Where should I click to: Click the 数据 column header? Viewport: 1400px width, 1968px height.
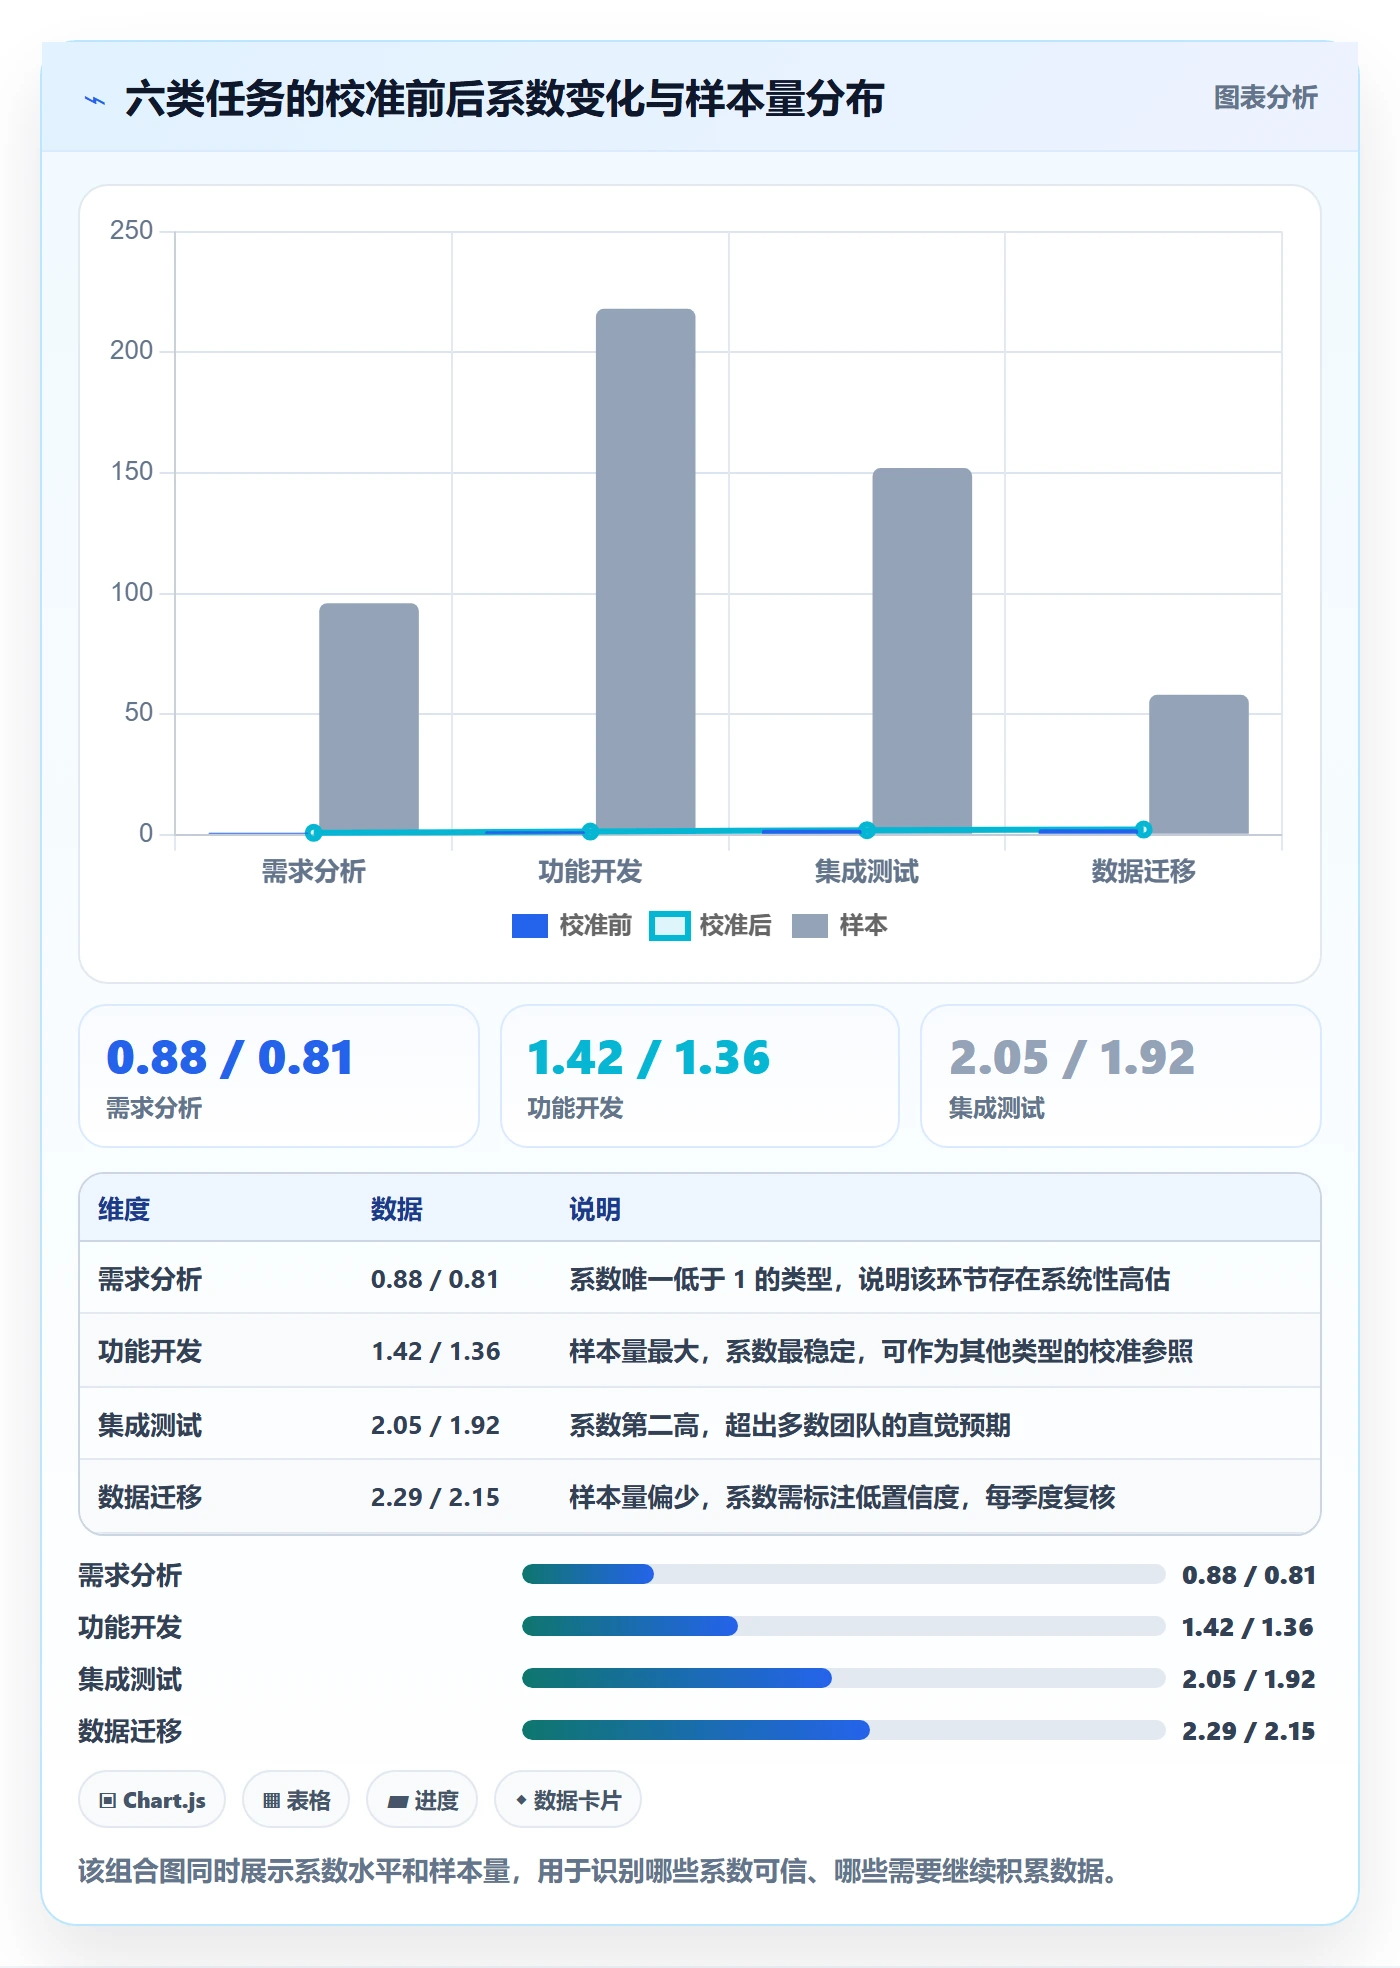pyautogui.click(x=397, y=1209)
